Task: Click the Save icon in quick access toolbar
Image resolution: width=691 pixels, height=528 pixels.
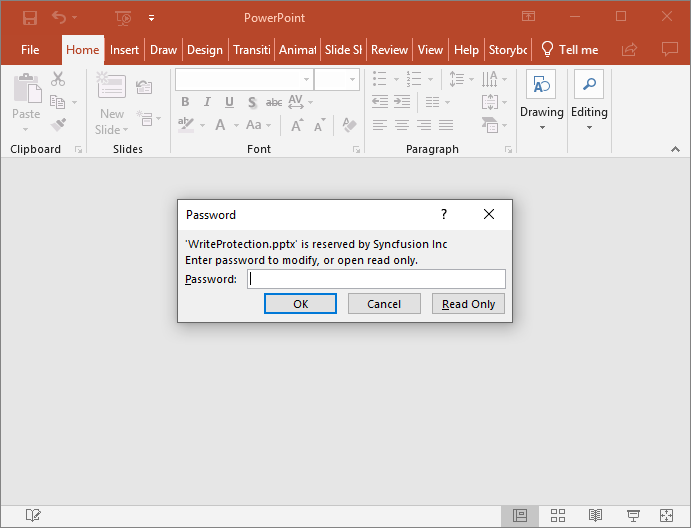Action: coord(30,17)
